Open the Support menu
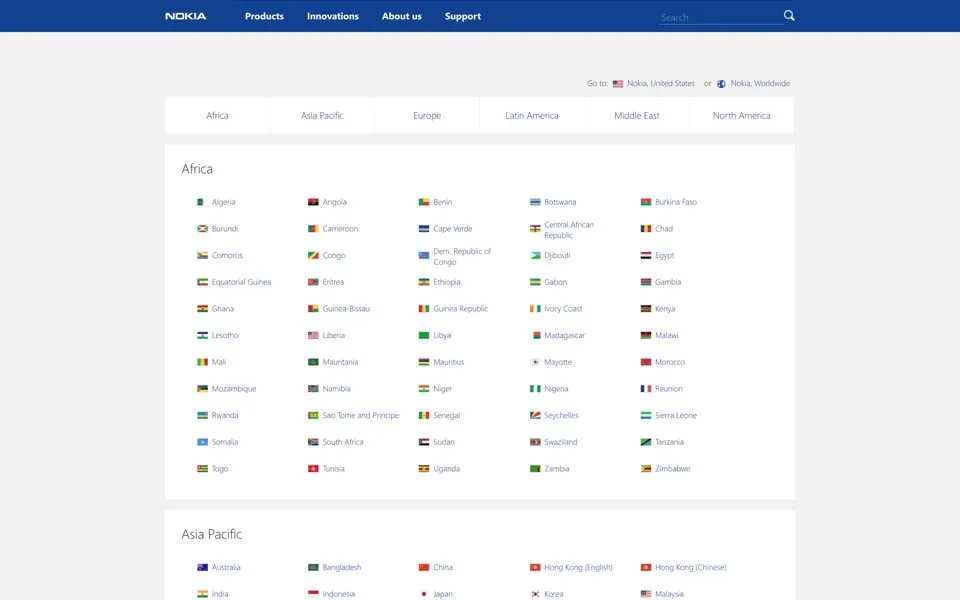960x600 pixels. [x=463, y=16]
